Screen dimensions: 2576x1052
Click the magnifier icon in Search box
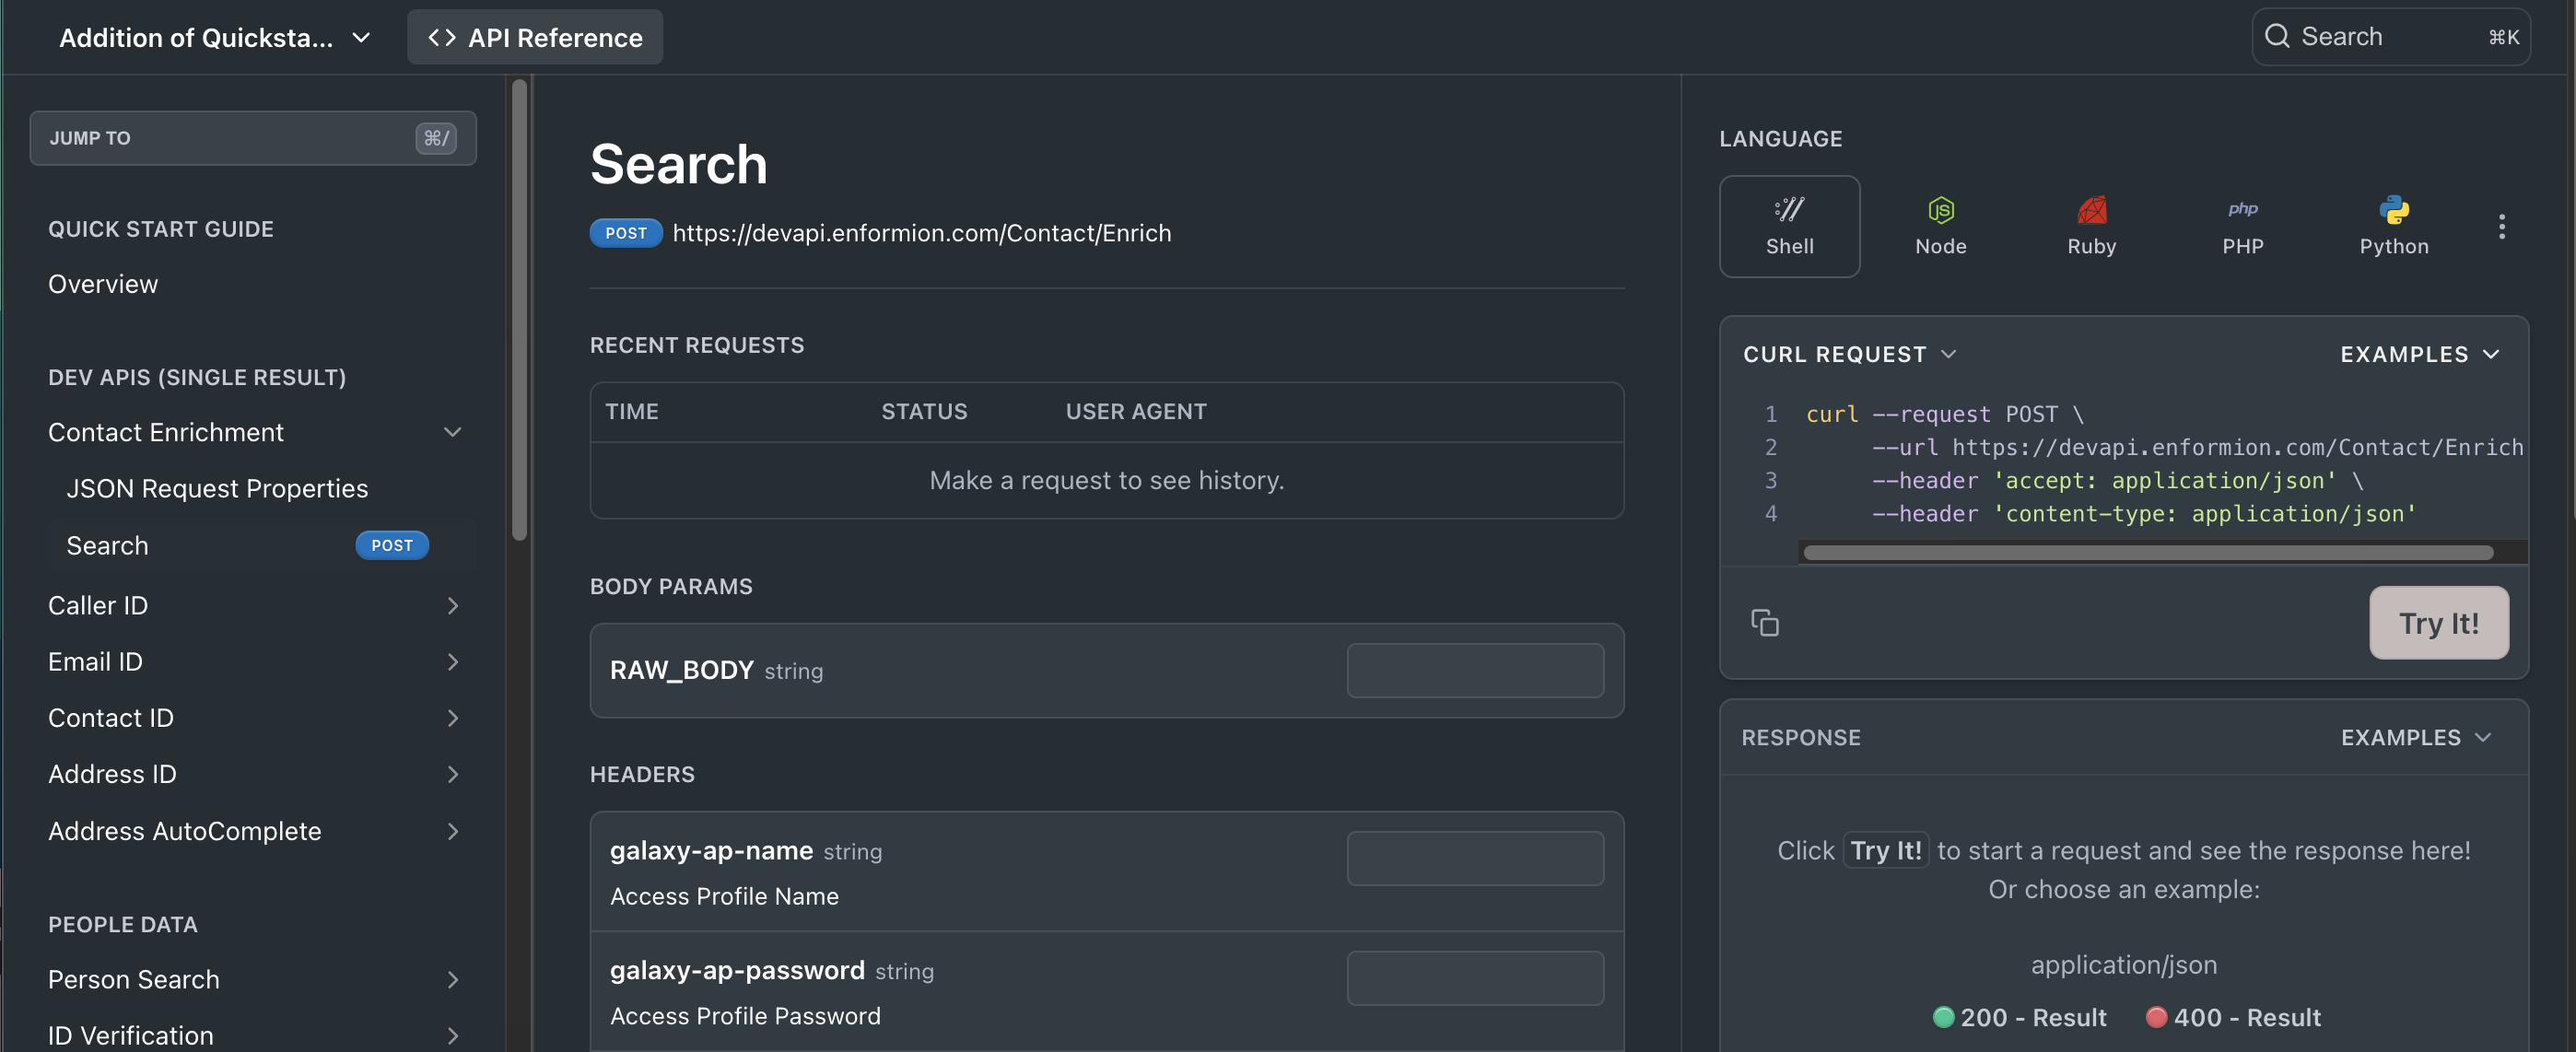pos(2277,36)
